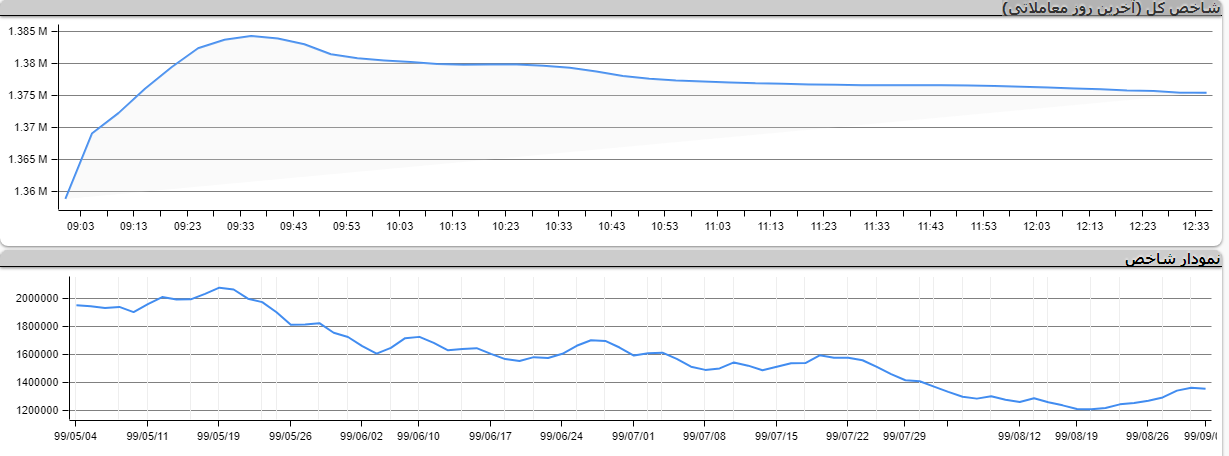Select the 09:33 time axis label
The image size is (1229, 456).
click(x=240, y=227)
